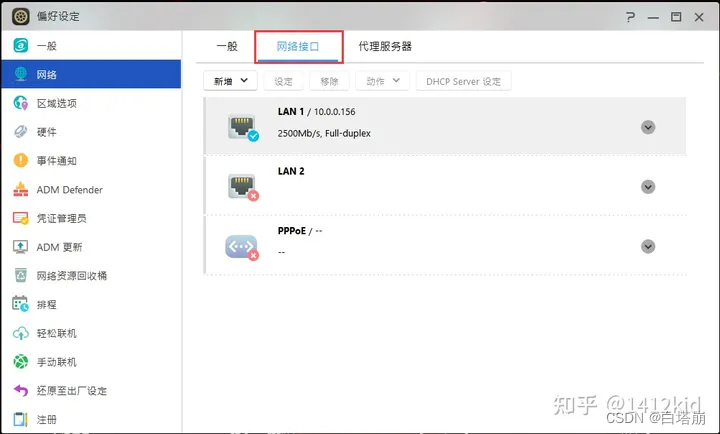
Task: Click the Remove (移除) button
Action: coord(329,81)
